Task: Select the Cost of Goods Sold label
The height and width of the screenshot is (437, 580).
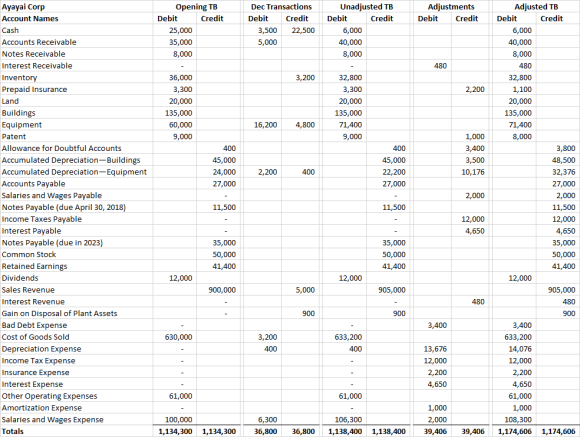Action: pos(36,337)
